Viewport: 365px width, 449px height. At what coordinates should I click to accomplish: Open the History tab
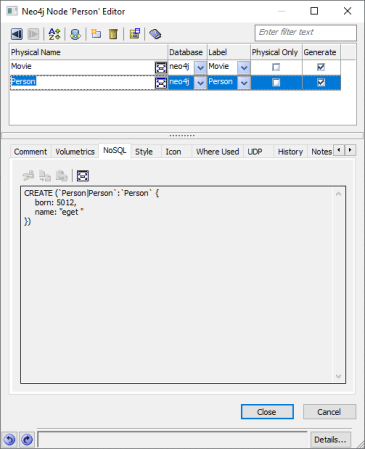[290, 152]
